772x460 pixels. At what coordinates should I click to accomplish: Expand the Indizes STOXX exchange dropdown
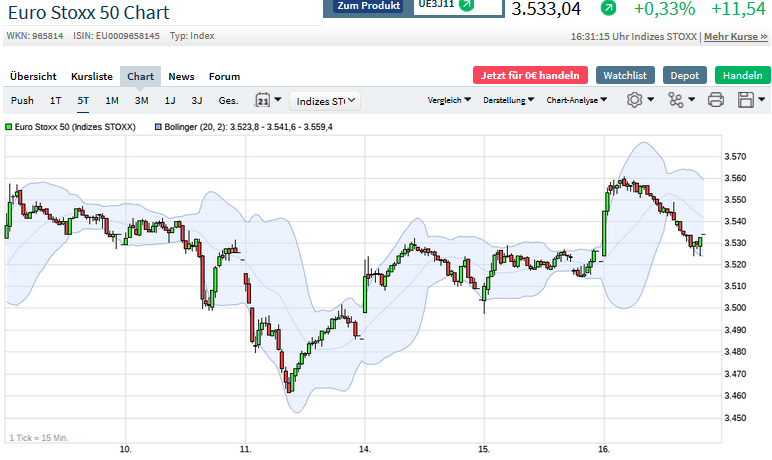(325, 100)
